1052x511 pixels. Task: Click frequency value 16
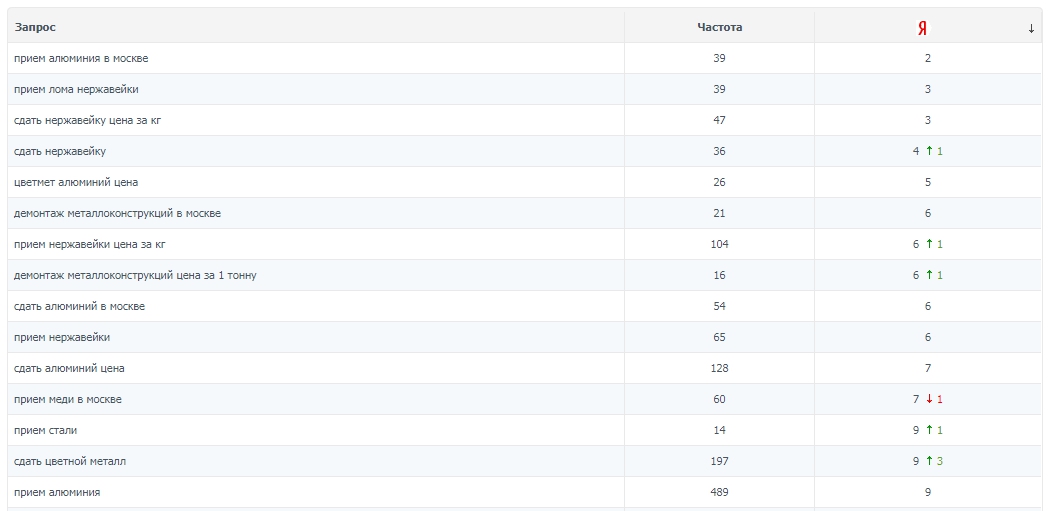click(719, 275)
